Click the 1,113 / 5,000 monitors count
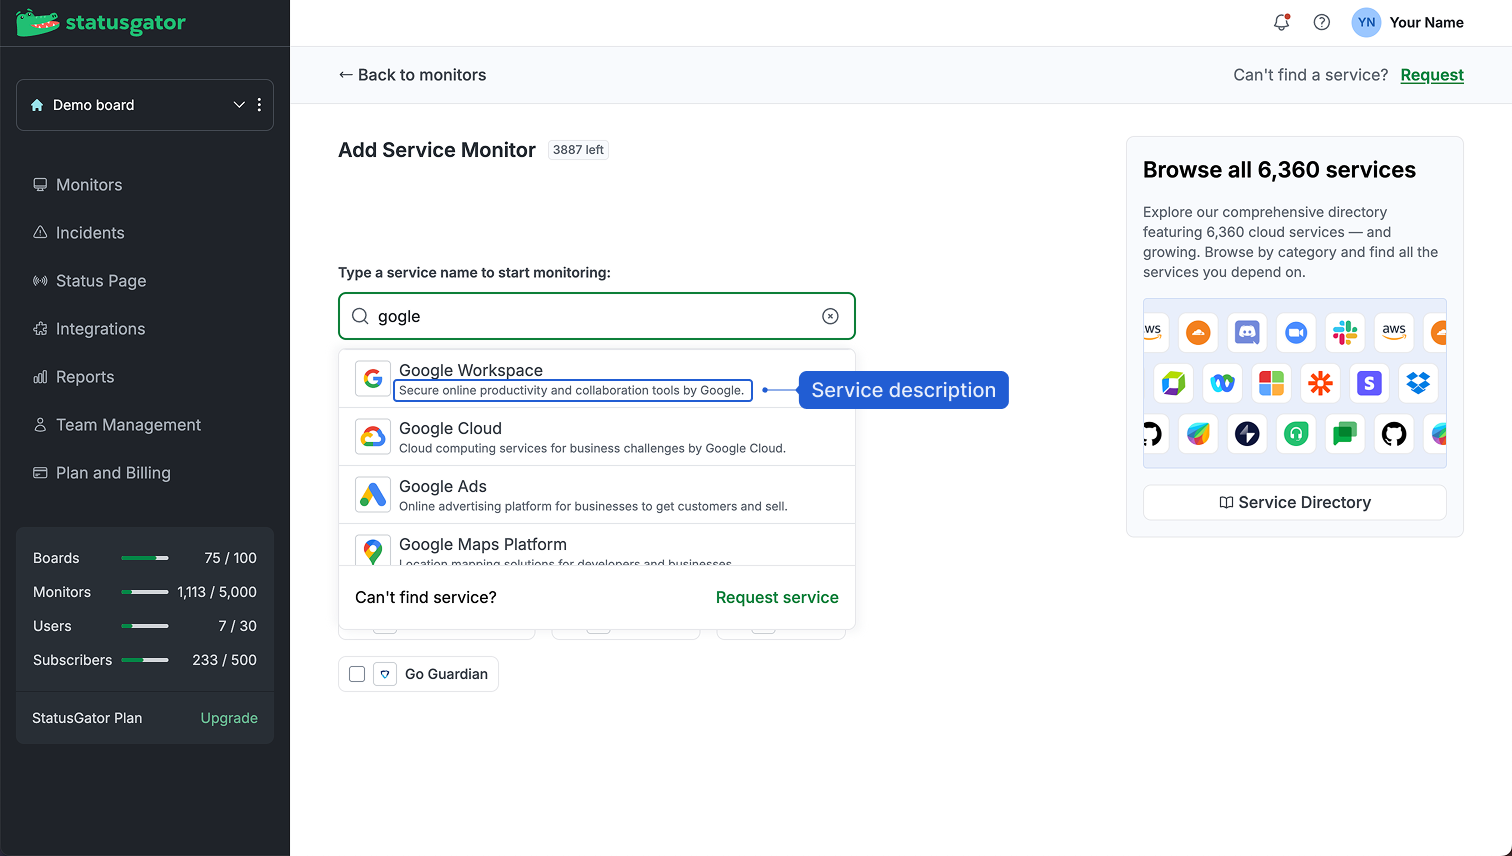 pyautogui.click(x=217, y=592)
